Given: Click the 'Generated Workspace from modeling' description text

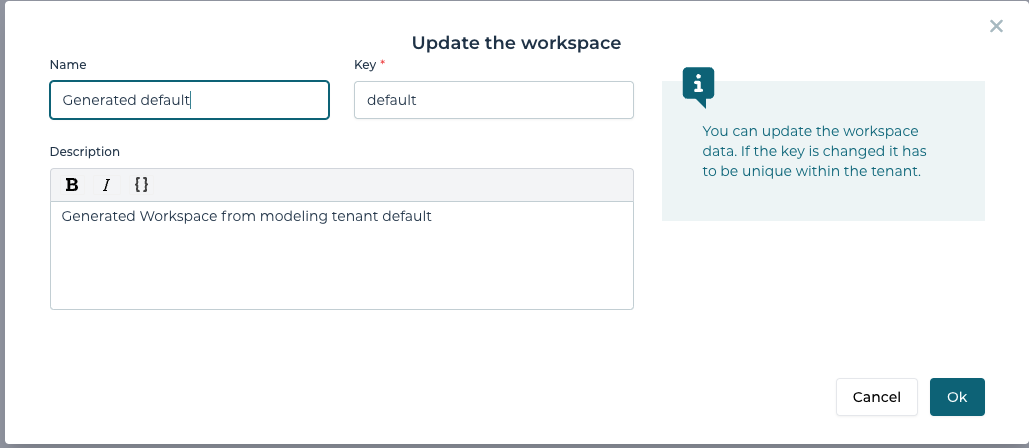Looking at the screenshot, I should tap(200, 216).
